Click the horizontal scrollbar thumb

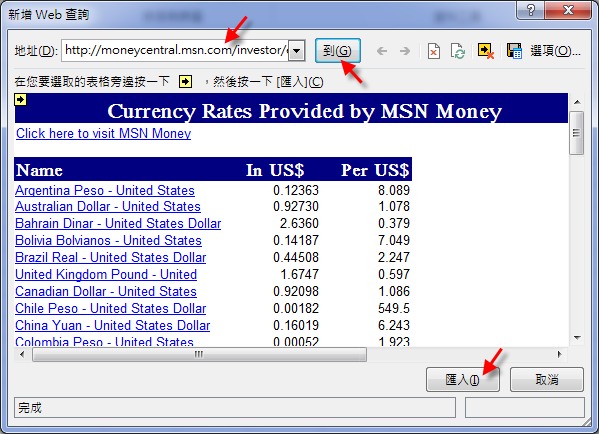click(x=199, y=355)
